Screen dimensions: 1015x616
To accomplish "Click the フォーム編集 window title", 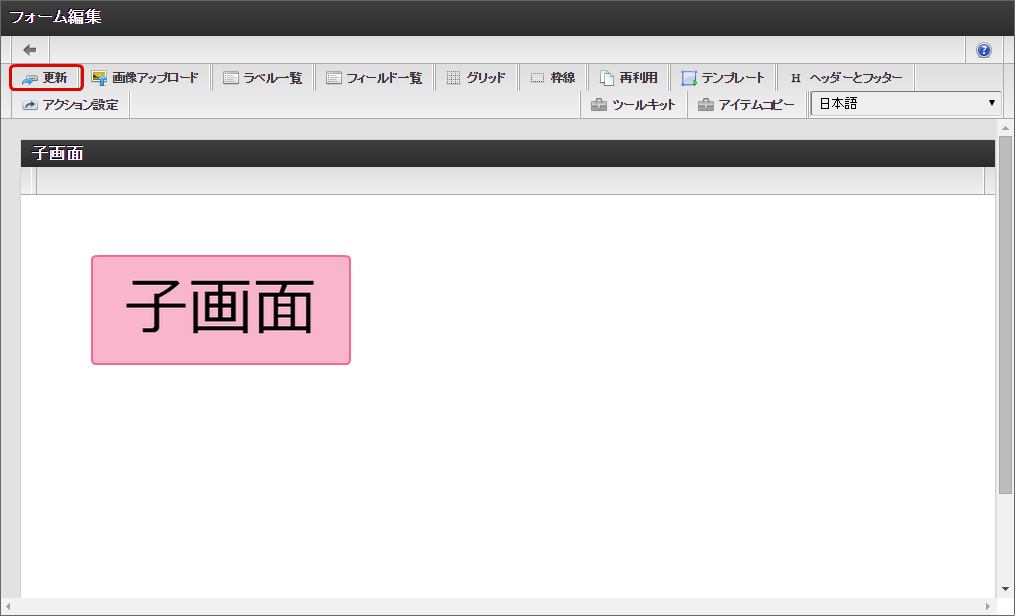I will tap(55, 17).
